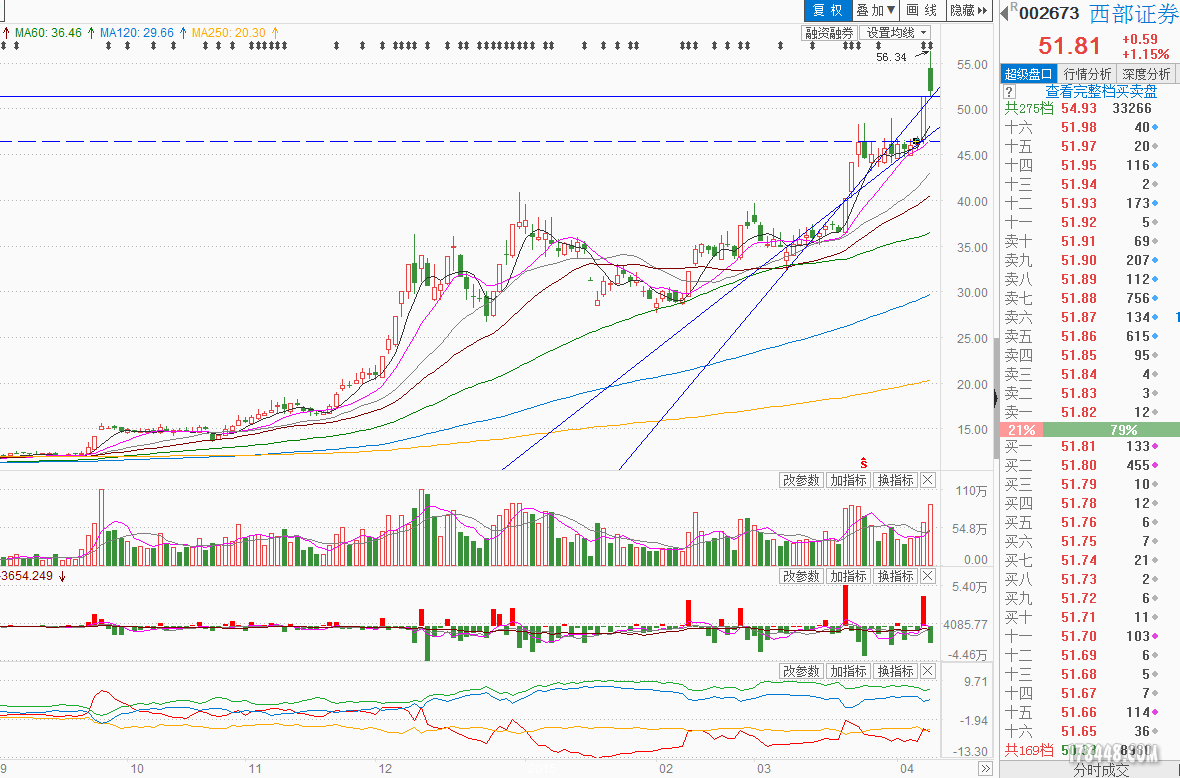Image resolution: width=1180 pixels, height=778 pixels.
Task: Click the current price 51.81 header
Action: [x=1069, y=46]
